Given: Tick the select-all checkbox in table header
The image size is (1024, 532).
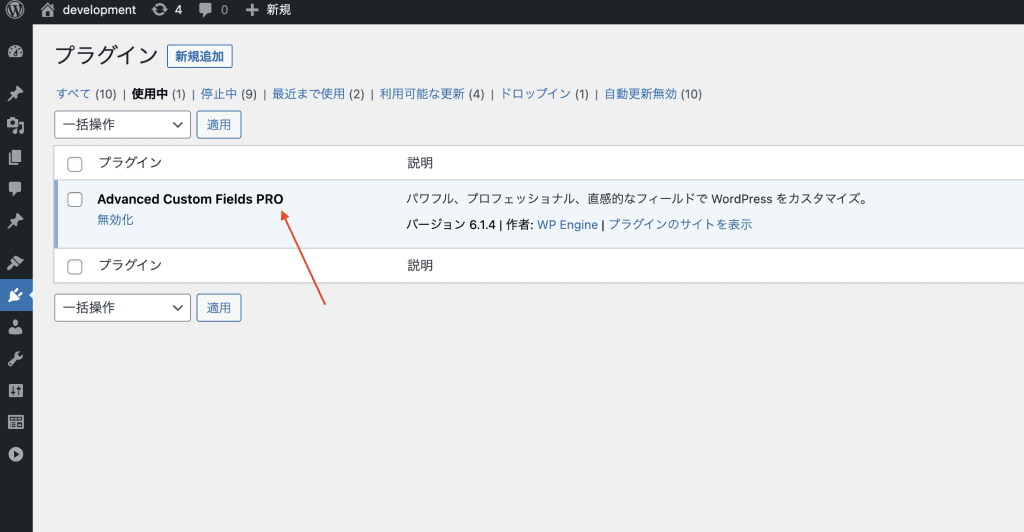Looking at the screenshot, I should click(x=75, y=164).
